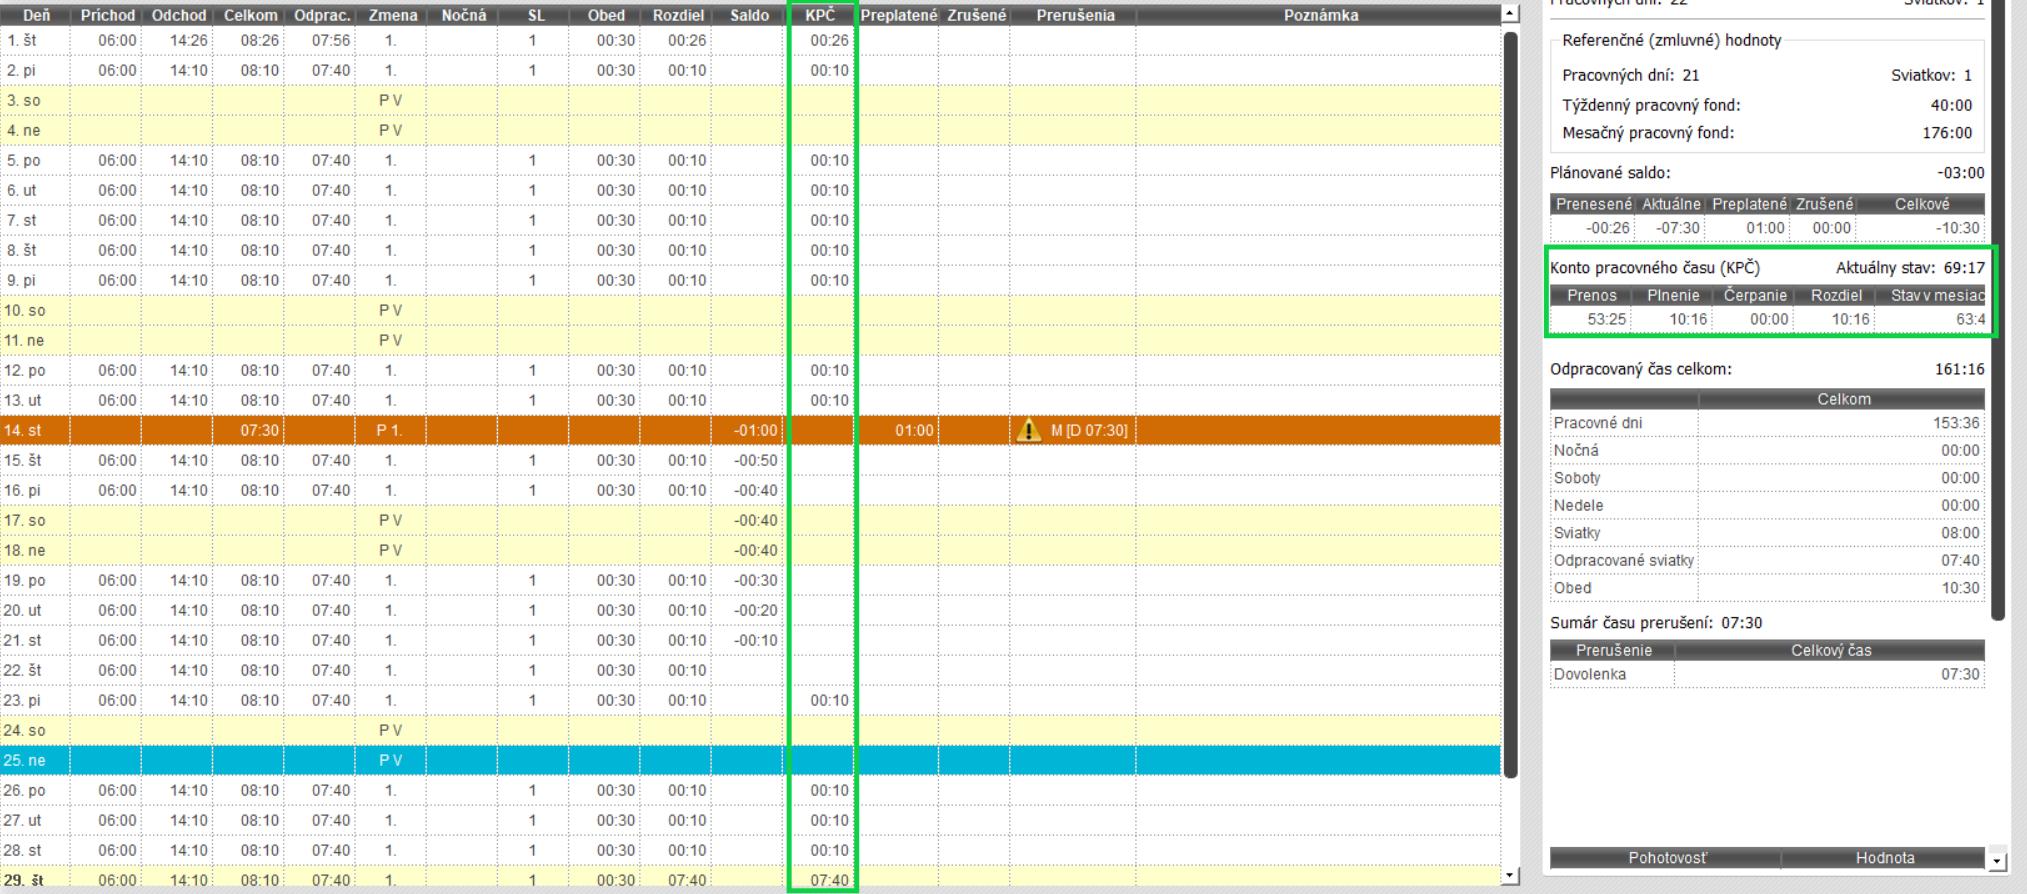Image resolution: width=2027 pixels, height=894 pixels.
Task: Click the Pohotovosť header in the right panel
Action: tap(1667, 858)
